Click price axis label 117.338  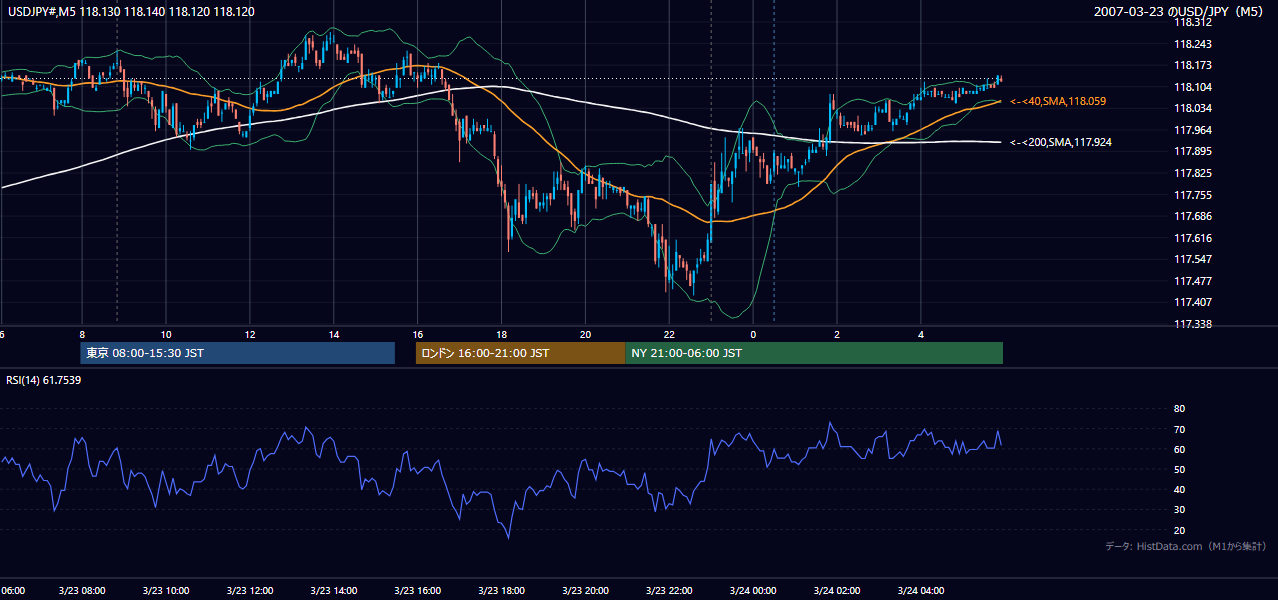tap(1192, 324)
